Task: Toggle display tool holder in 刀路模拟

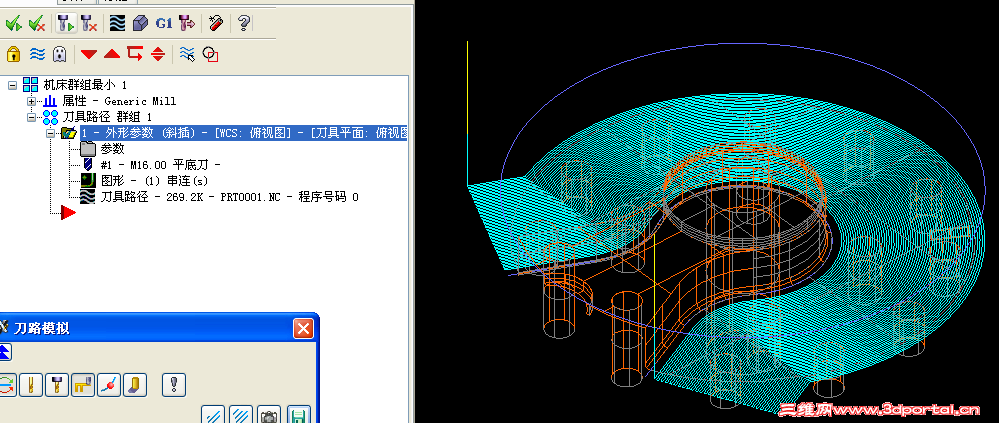Action: tap(57, 385)
